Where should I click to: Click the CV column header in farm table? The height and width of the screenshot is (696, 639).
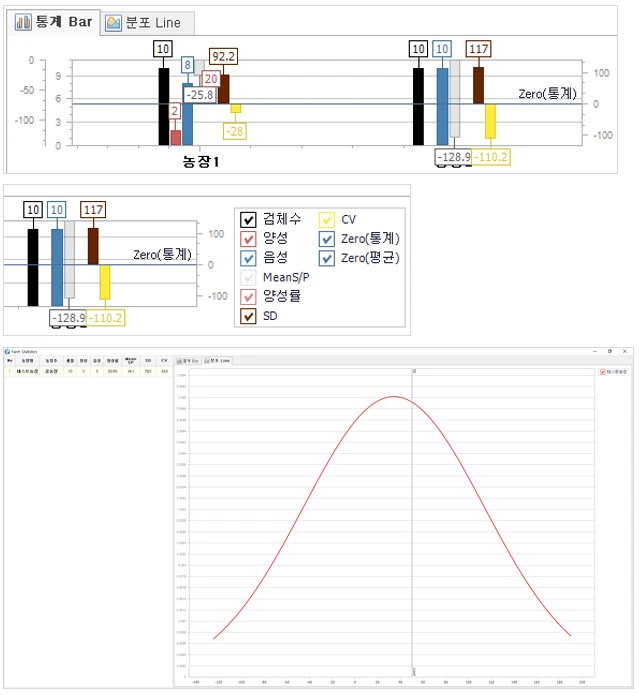pos(164,360)
